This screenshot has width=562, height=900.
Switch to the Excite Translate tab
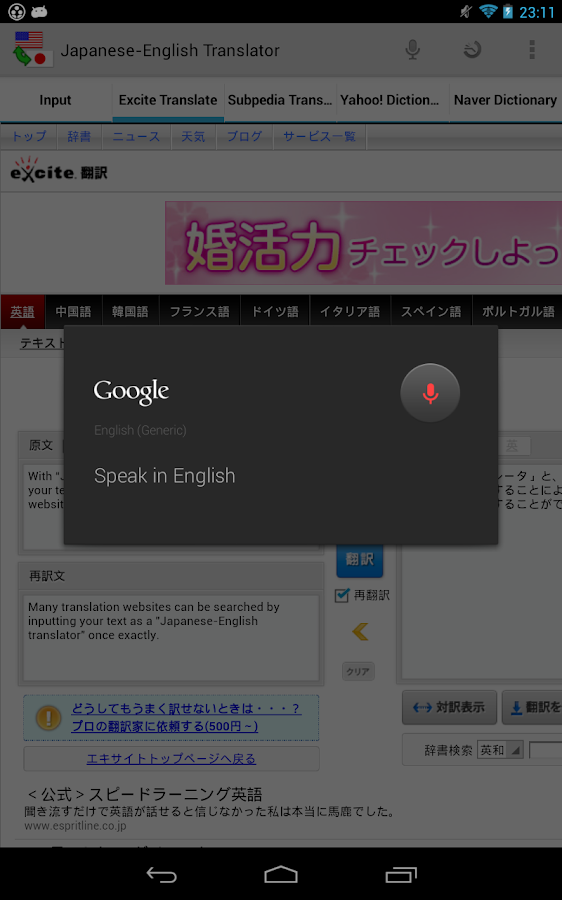pos(168,100)
